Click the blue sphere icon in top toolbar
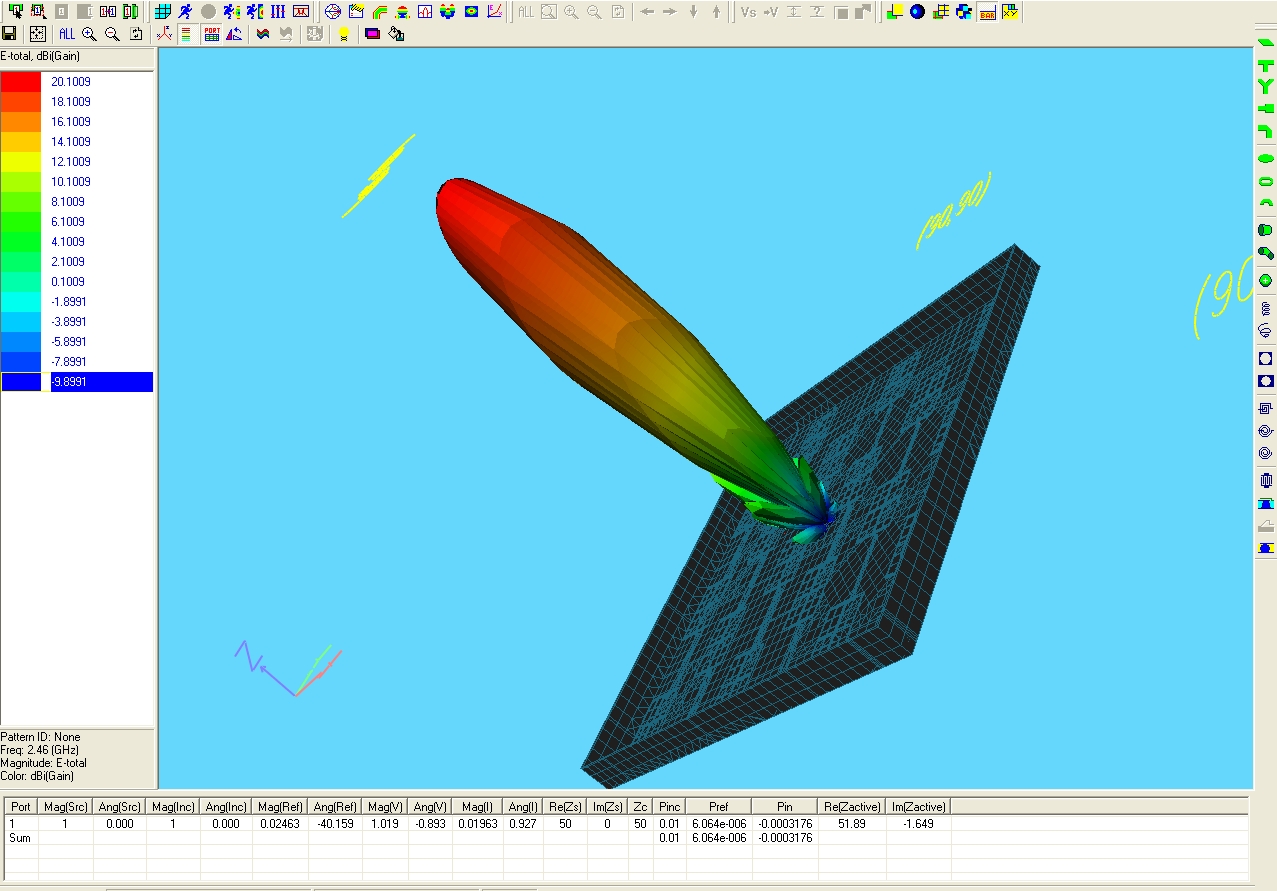 point(917,11)
